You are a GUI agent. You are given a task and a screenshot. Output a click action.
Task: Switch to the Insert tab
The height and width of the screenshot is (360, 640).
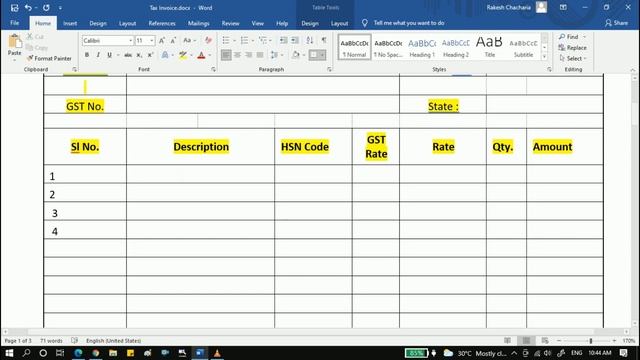70,23
